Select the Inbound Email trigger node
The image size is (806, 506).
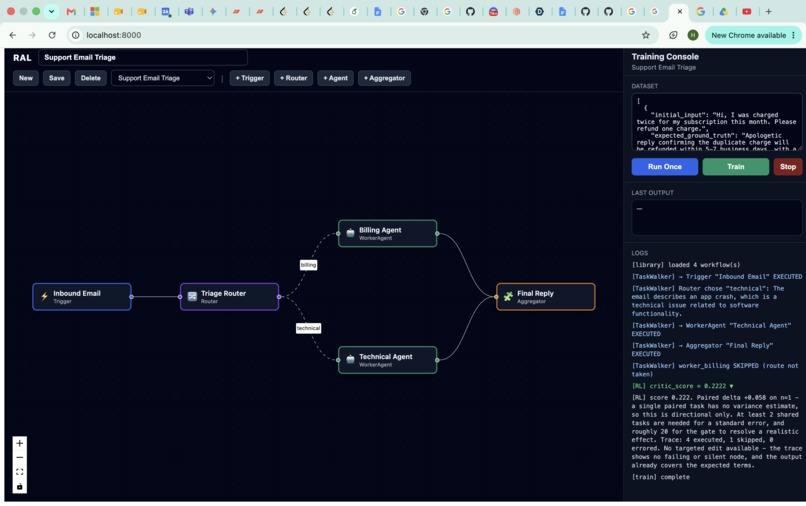pos(82,297)
